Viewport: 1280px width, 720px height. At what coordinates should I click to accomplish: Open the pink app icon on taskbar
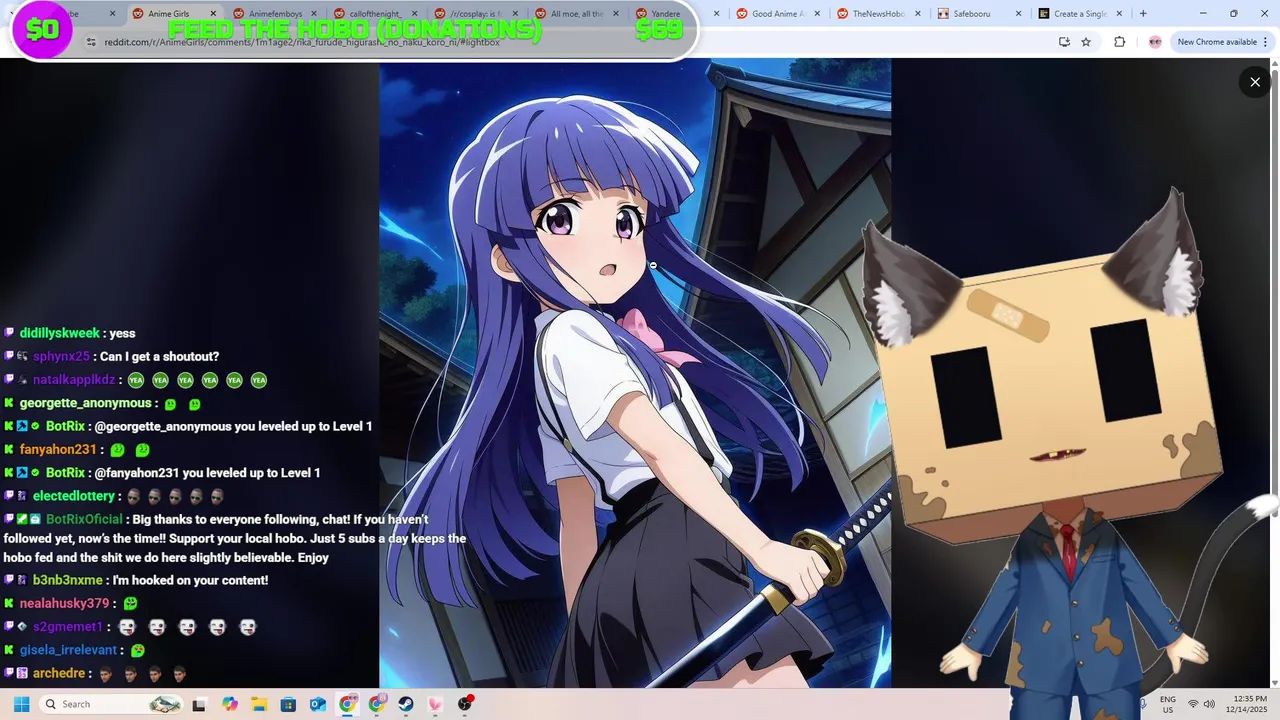(x=435, y=704)
